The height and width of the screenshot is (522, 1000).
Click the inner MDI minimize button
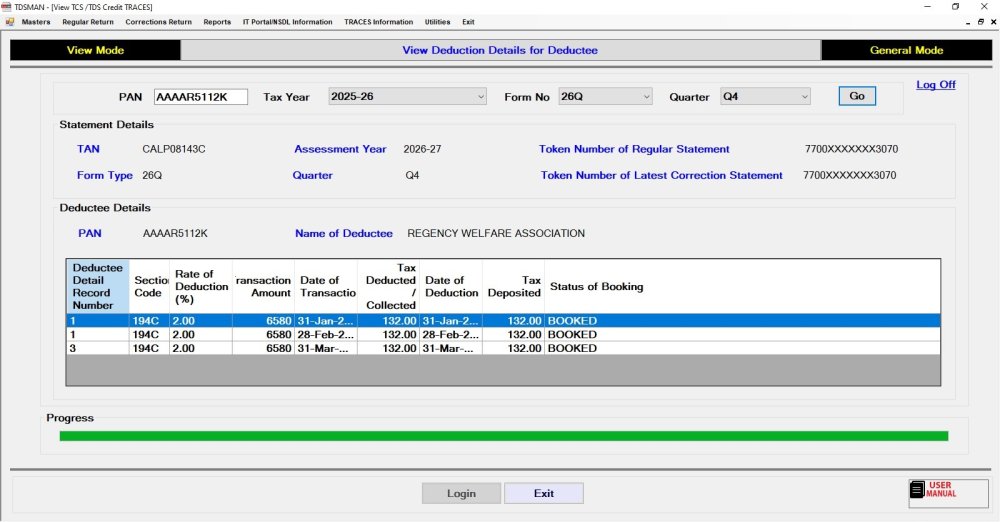click(x=969, y=22)
